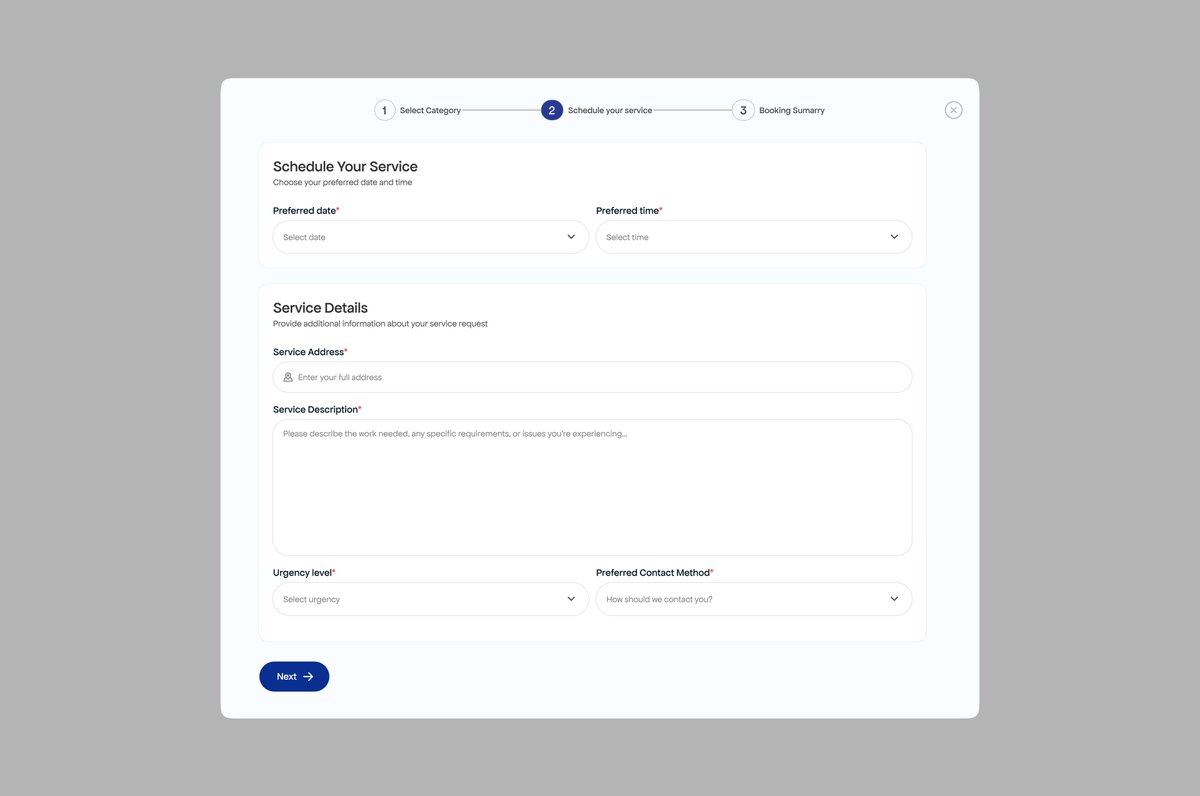Open the Schedule your service step label

pyautogui.click(x=610, y=111)
